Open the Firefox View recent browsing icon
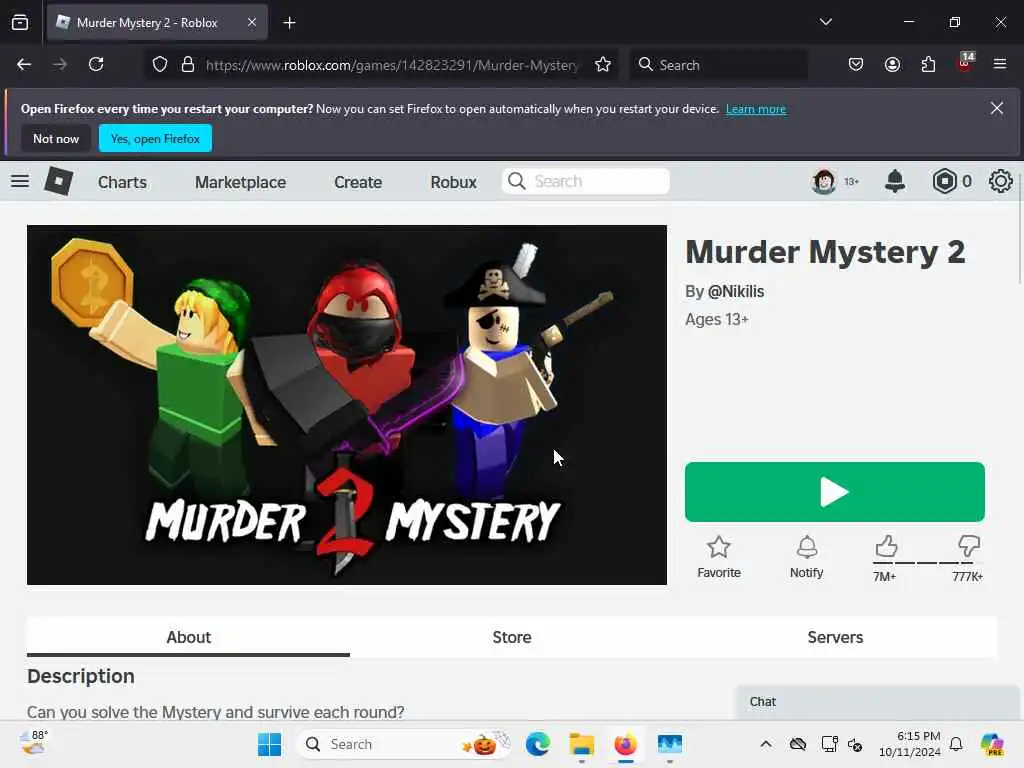This screenshot has height=768, width=1024. pos(20,23)
